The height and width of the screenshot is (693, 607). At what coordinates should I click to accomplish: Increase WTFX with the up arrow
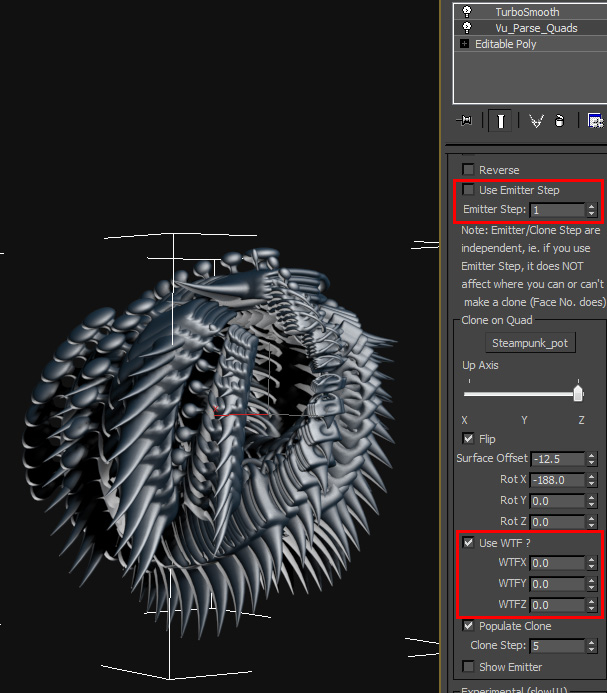(x=592, y=560)
